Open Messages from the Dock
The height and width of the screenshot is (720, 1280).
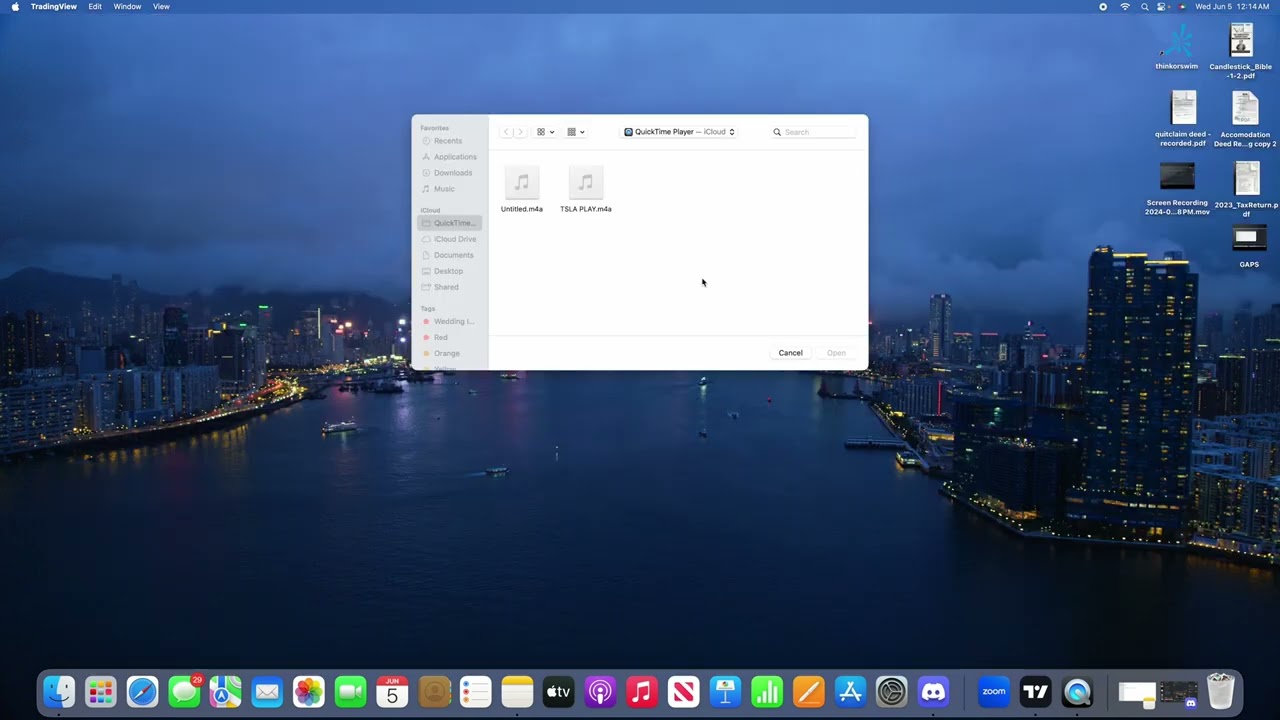point(184,691)
